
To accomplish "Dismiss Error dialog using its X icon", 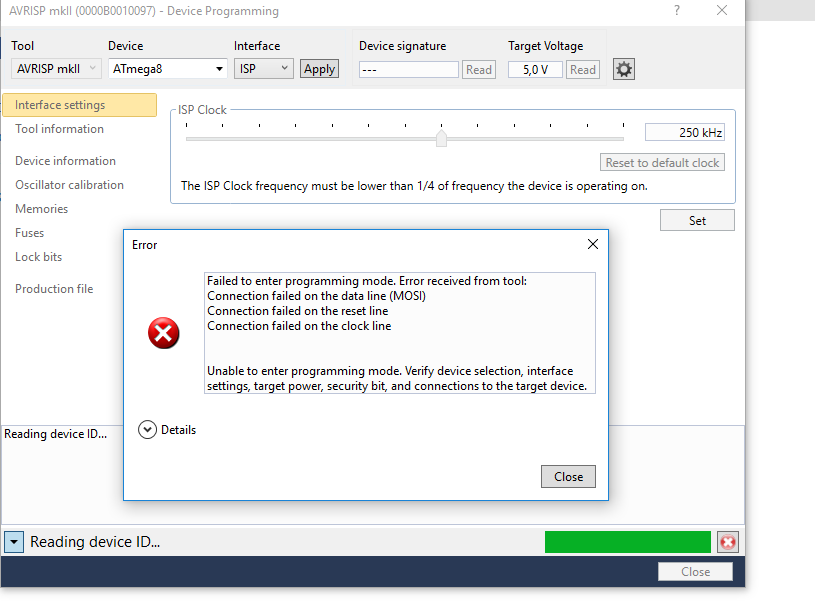I will (593, 244).
